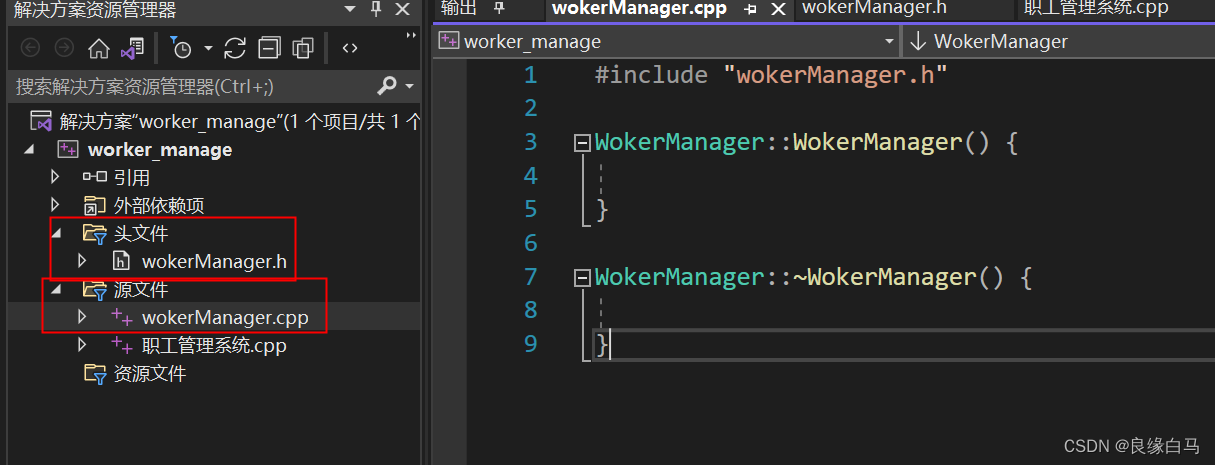Click the Solution Explorer search box
Image resolution: width=1215 pixels, height=465 pixels.
pyautogui.click(x=190, y=86)
